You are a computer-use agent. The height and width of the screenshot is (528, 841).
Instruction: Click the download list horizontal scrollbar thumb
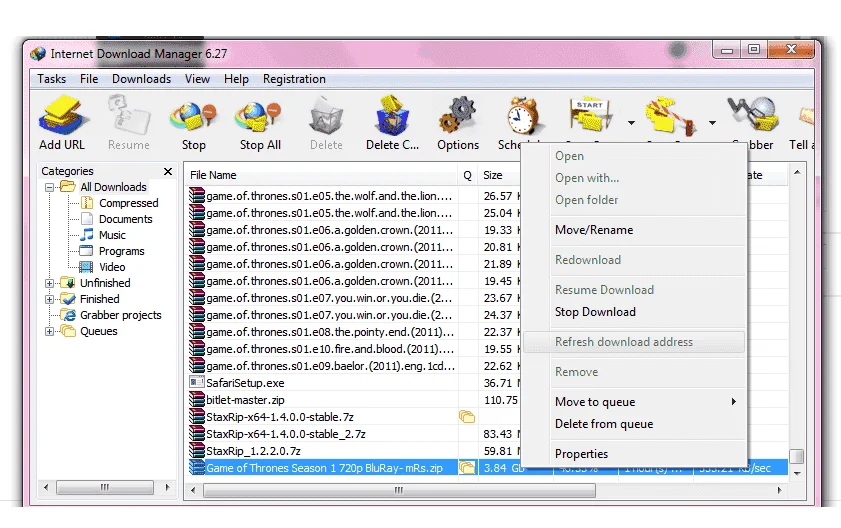(x=399, y=490)
